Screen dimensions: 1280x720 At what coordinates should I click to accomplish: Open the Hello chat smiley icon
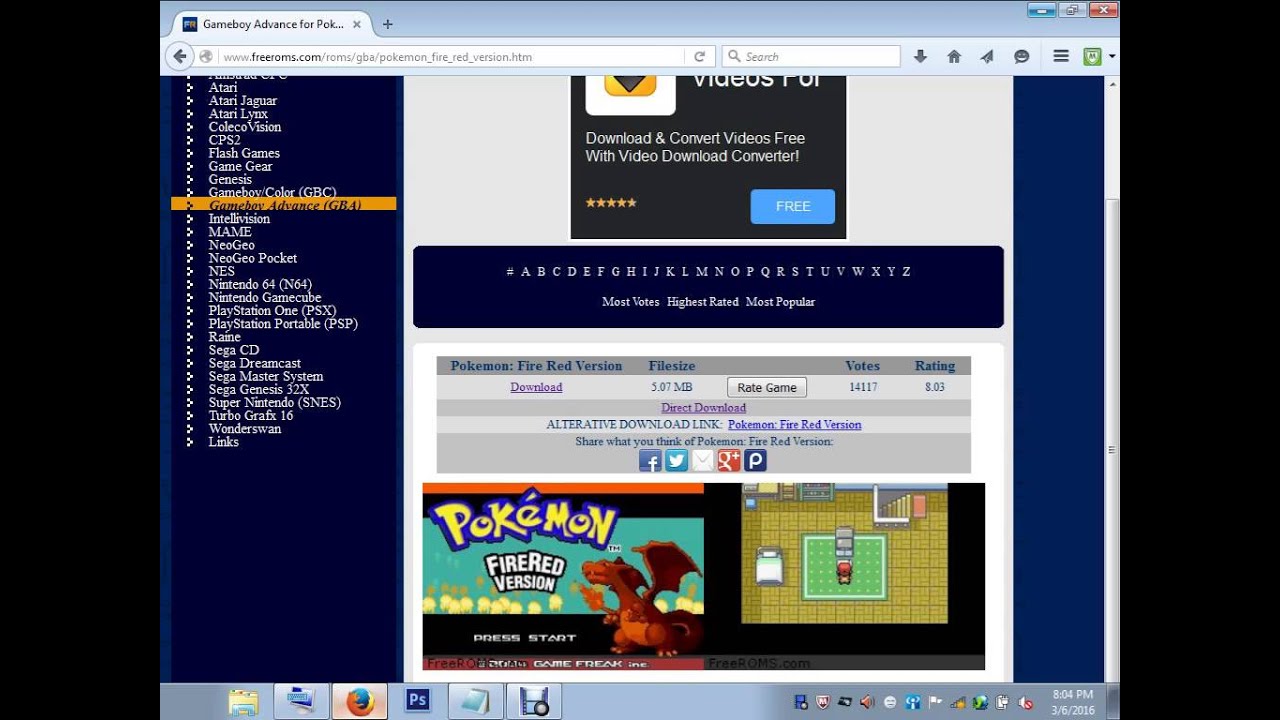[1021, 57]
